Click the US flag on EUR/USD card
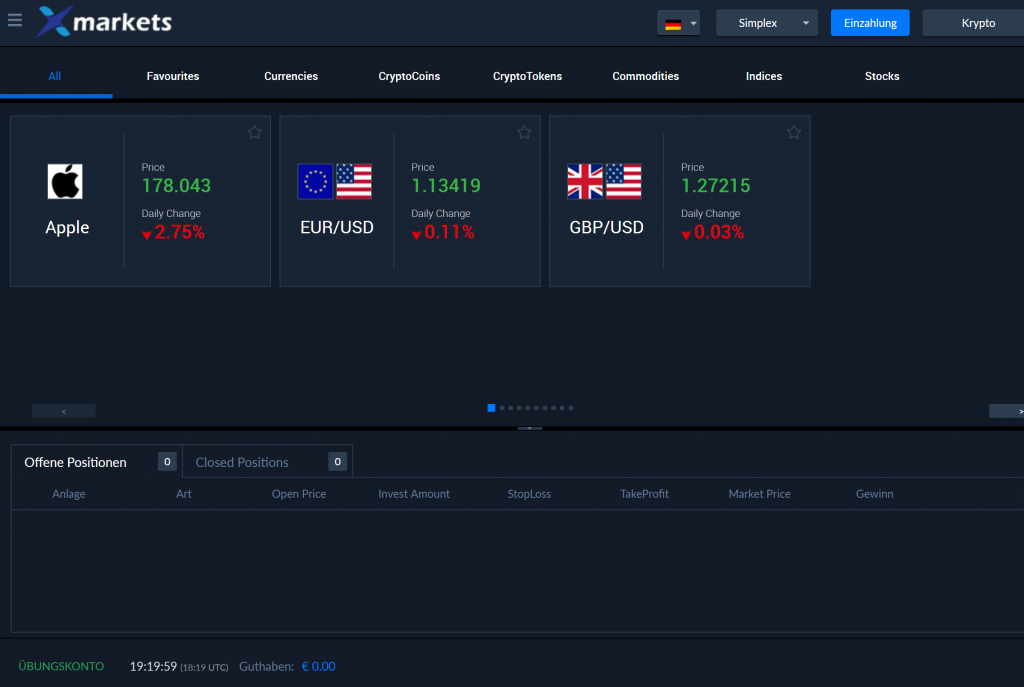The width and height of the screenshot is (1024, 687). pyautogui.click(x=354, y=182)
